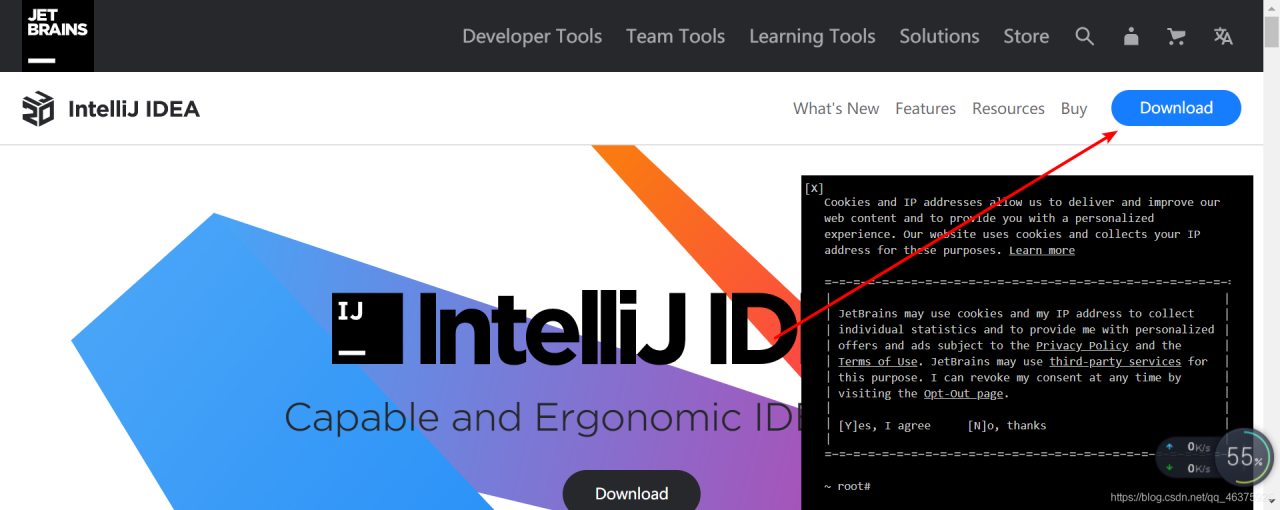Open Learning Tools menu

(812, 36)
